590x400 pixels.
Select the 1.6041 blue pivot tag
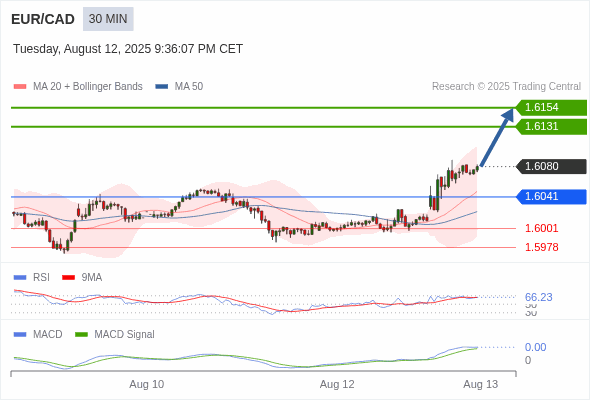tap(551, 196)
